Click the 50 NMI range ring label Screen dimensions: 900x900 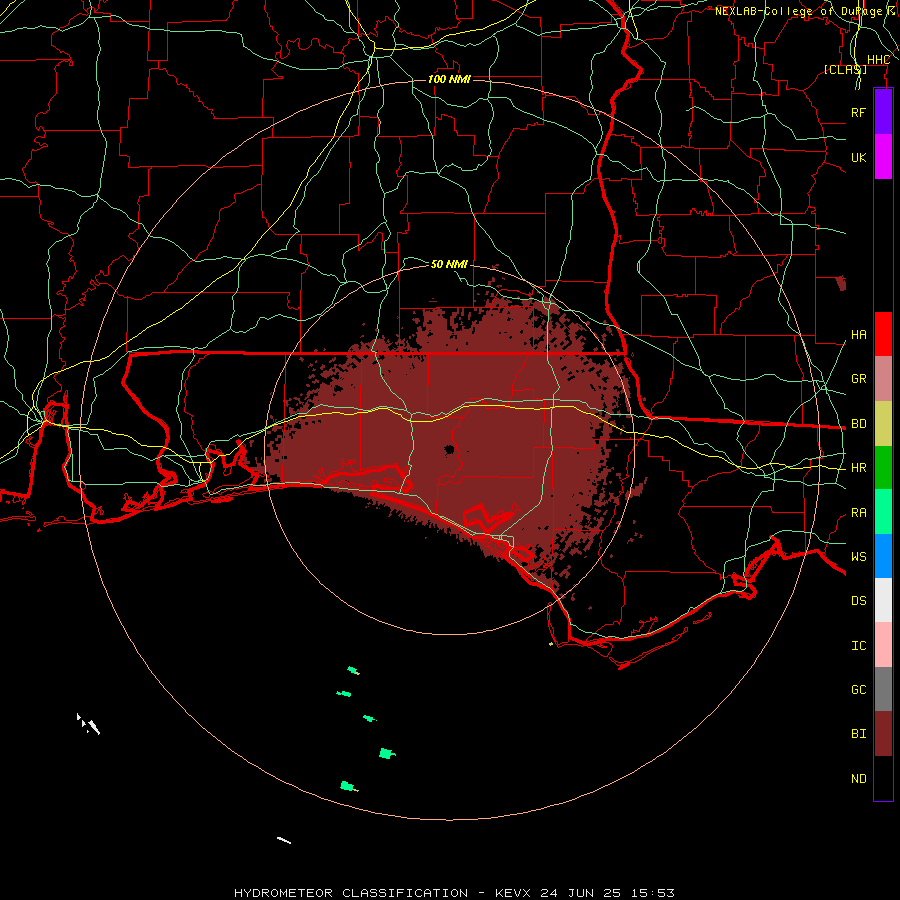tap(449, 264)
